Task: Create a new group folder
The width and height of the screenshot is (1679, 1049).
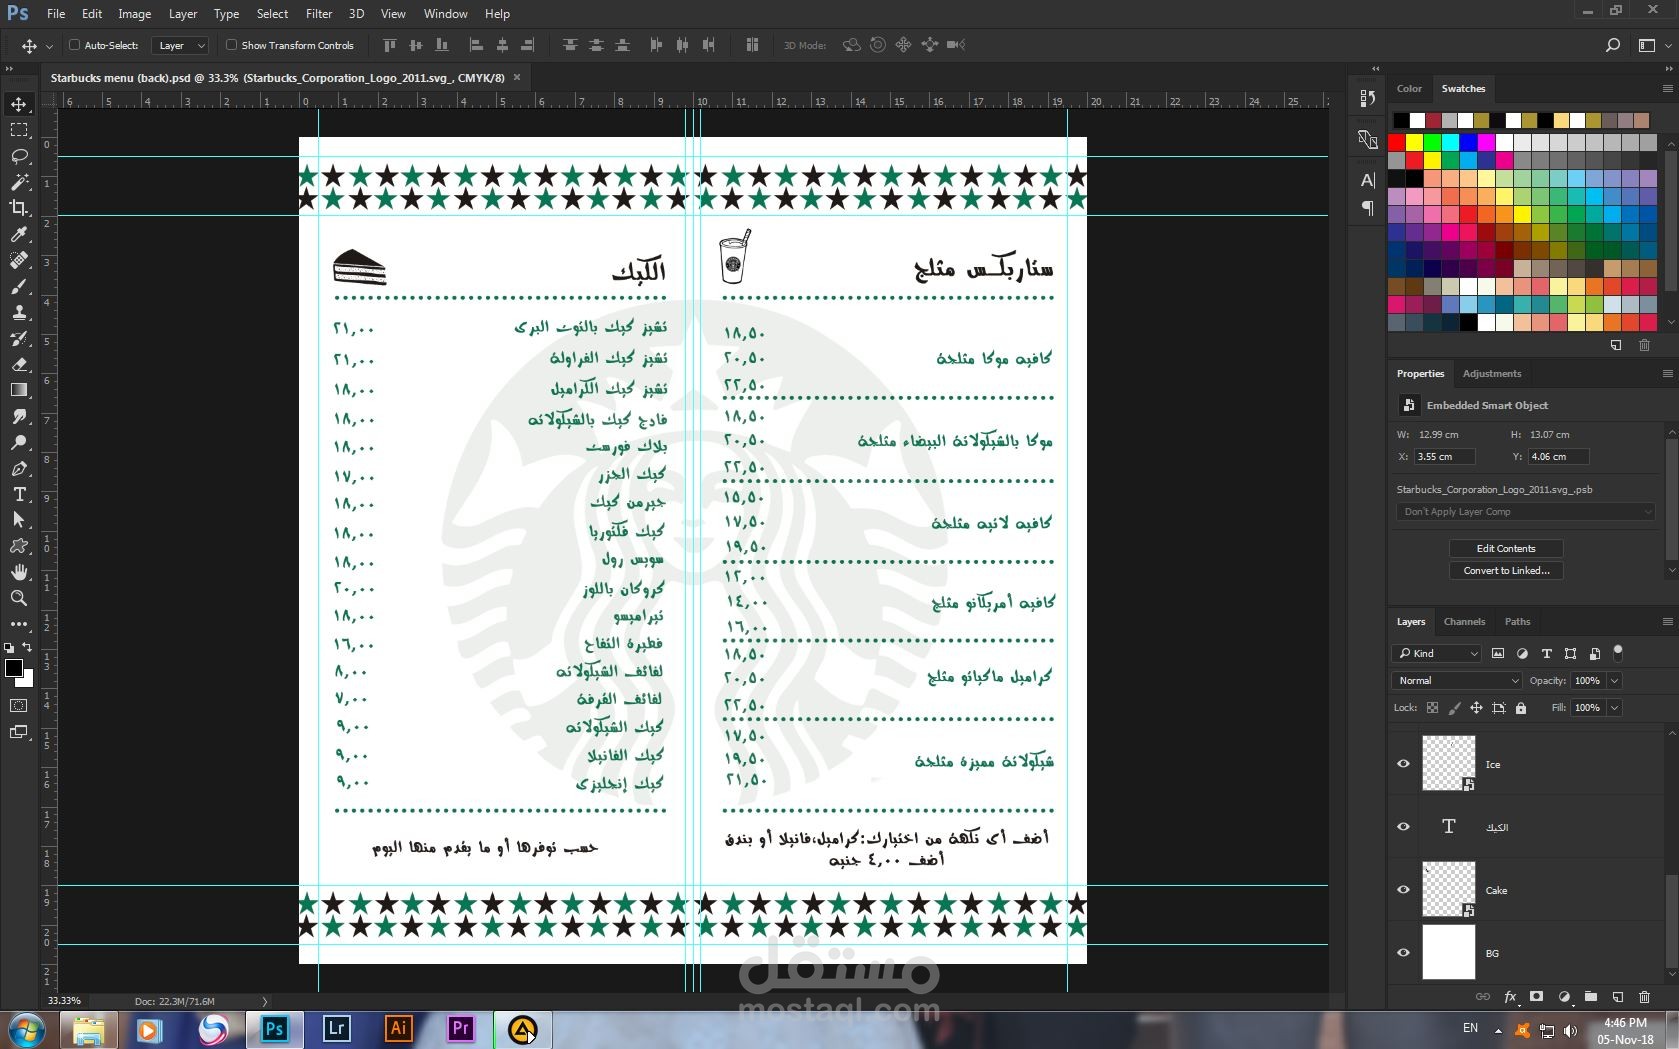Action: (1591, 997)
